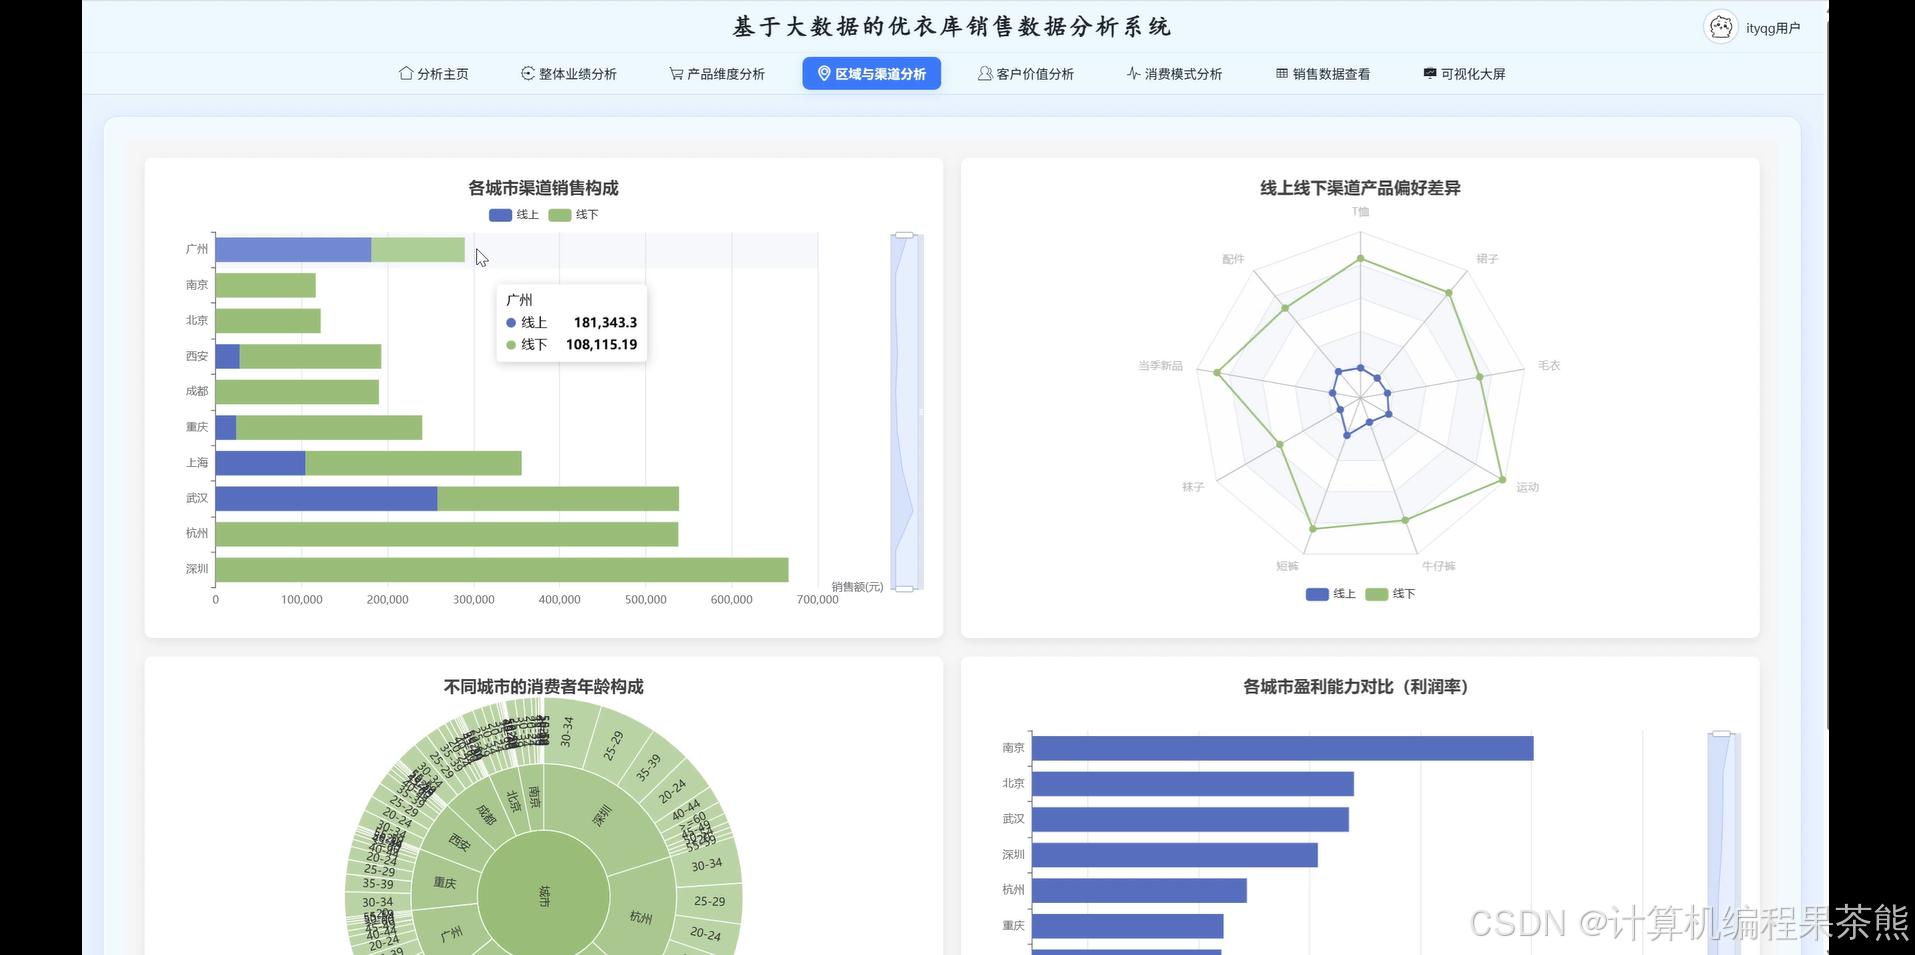Viewport: 1915px width, 955px height.
Task: Click the 毛衣 radar axis label
Action: click(1548, 366)
